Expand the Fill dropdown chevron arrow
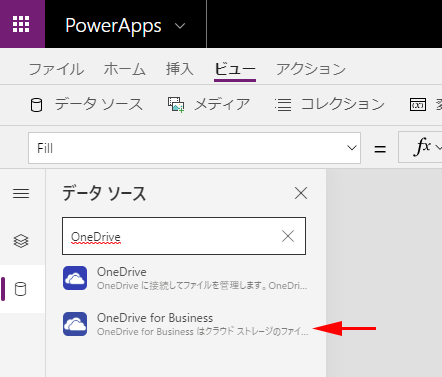Screen dimensions: 442x377 (x=352, y=148)
